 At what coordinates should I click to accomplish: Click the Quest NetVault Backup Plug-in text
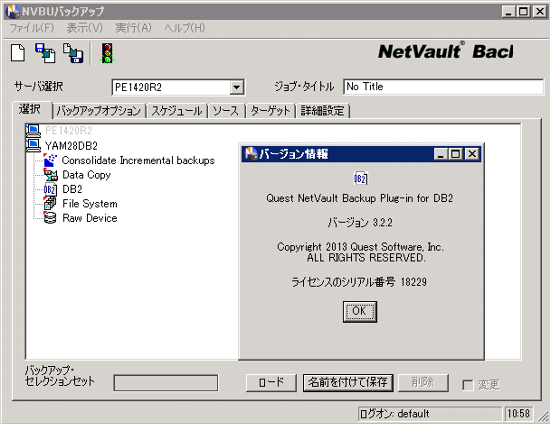click(x=360, y=198)
